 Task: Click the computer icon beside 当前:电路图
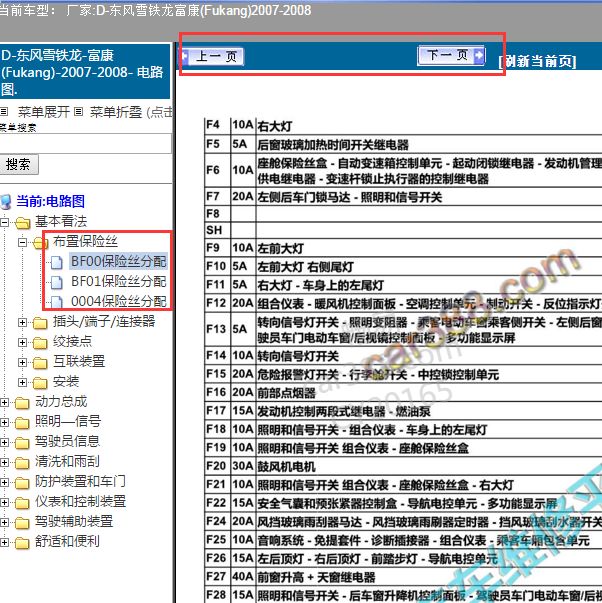[x=5, y=202]
